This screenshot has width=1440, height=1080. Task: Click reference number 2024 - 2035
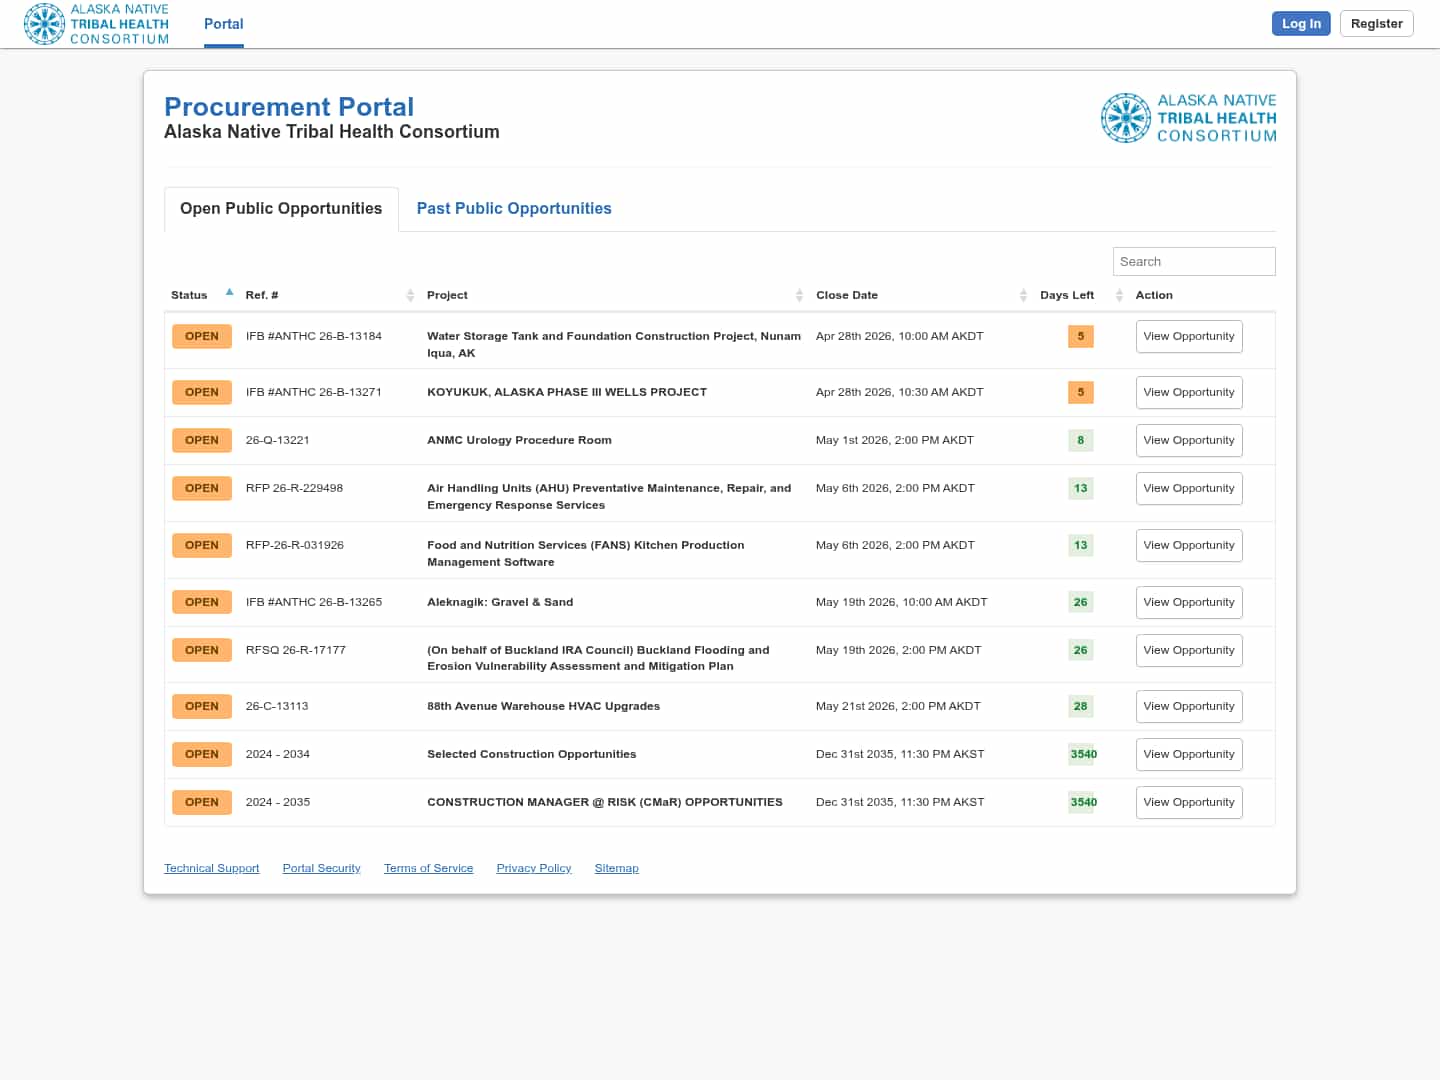pyautogui.click(x=278, y=802)
